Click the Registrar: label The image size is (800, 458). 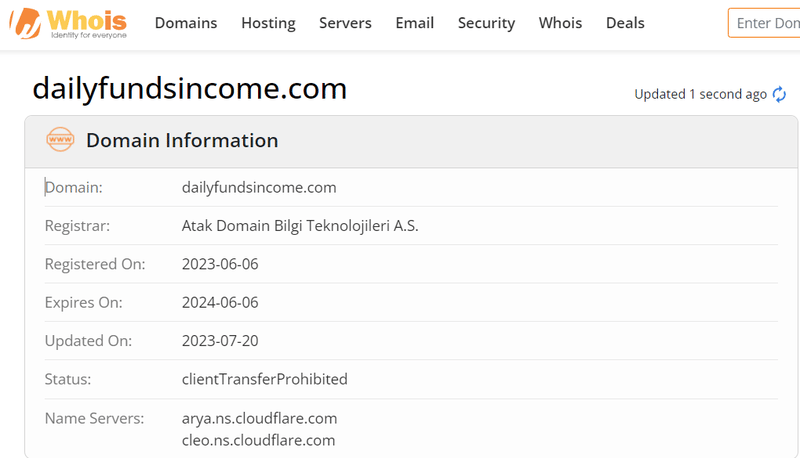pos(77,225)
